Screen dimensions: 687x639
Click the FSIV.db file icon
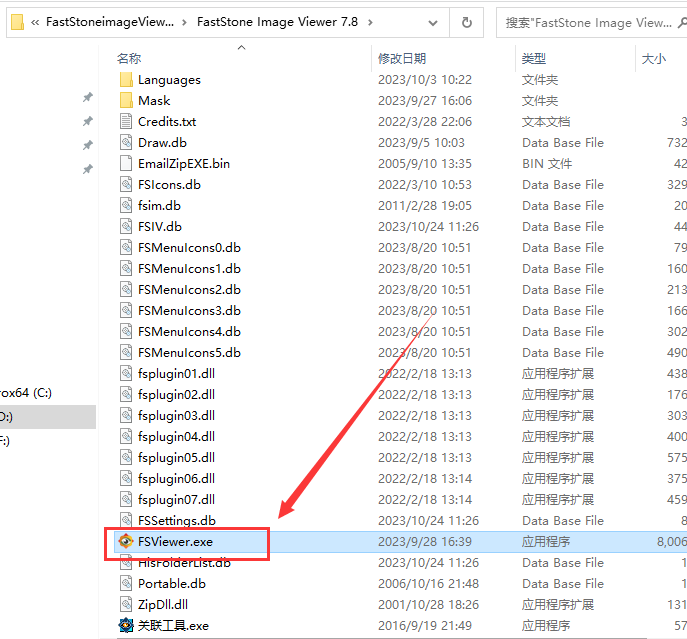[126, 227]
